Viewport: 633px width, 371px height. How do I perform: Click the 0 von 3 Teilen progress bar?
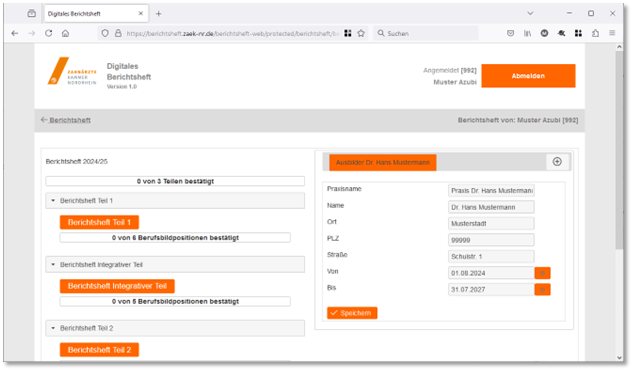[175, 181]
